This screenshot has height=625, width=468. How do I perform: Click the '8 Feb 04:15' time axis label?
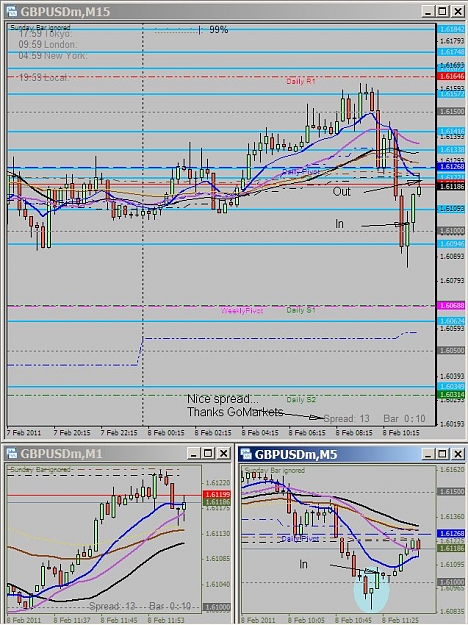click(260, 433)
